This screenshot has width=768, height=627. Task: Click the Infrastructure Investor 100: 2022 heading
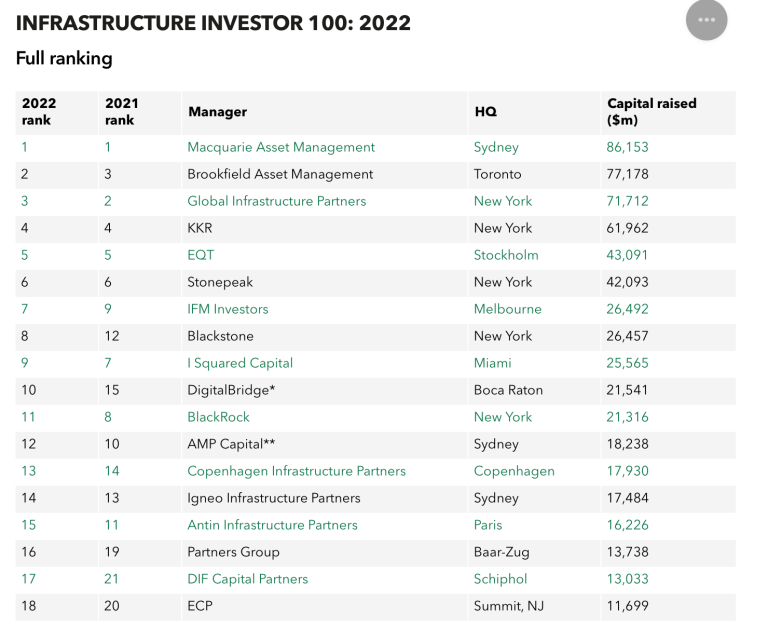point(213,23)
